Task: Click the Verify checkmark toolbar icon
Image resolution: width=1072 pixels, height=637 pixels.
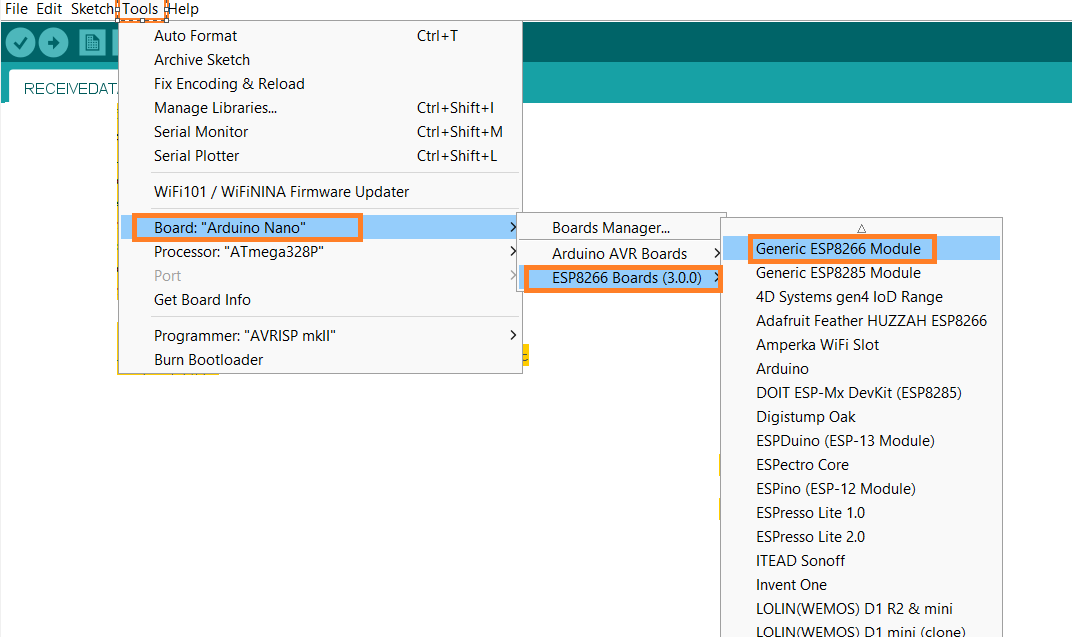Action: click(x=21, y=43)
